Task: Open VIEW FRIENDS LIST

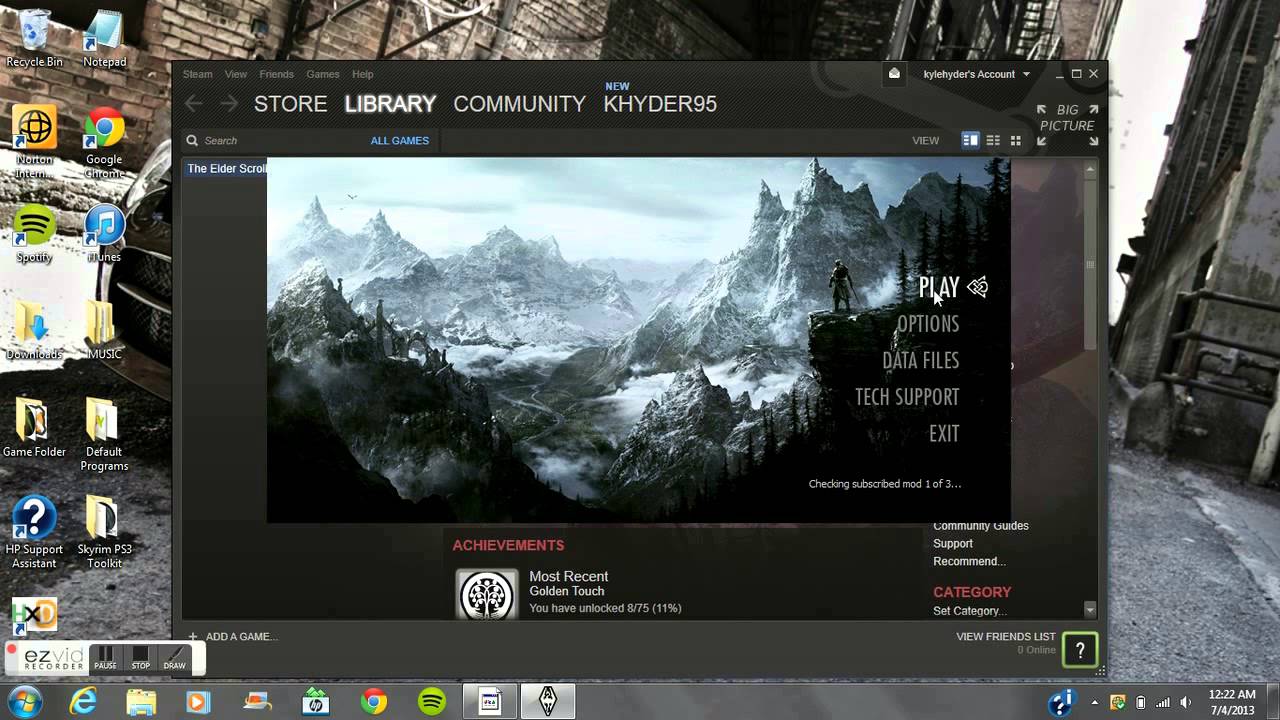Action: coord(1005,636)
